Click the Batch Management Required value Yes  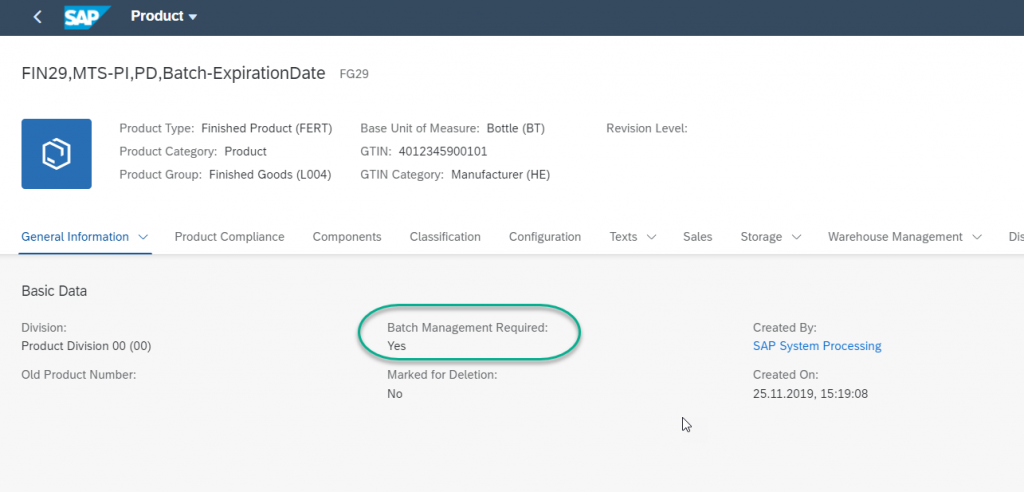(x=396, y=346)
